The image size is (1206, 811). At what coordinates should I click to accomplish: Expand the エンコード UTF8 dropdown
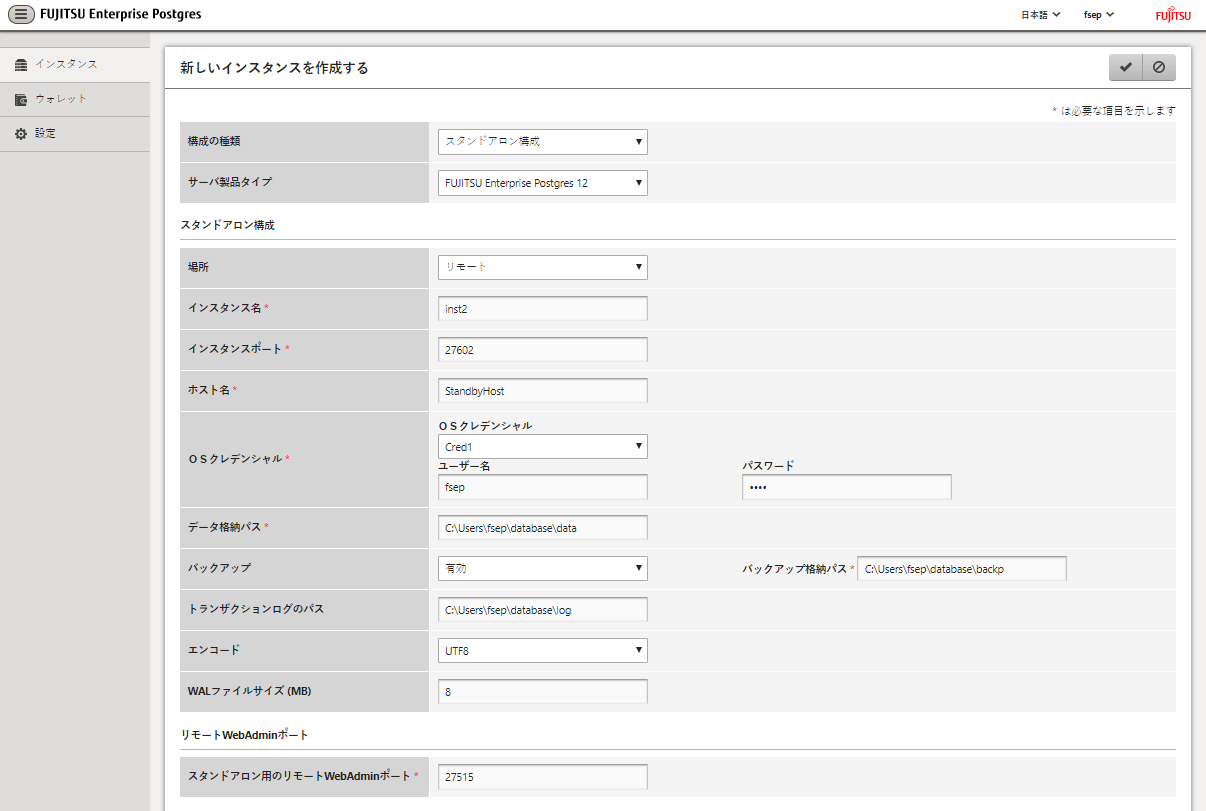(x=543, y=650)
